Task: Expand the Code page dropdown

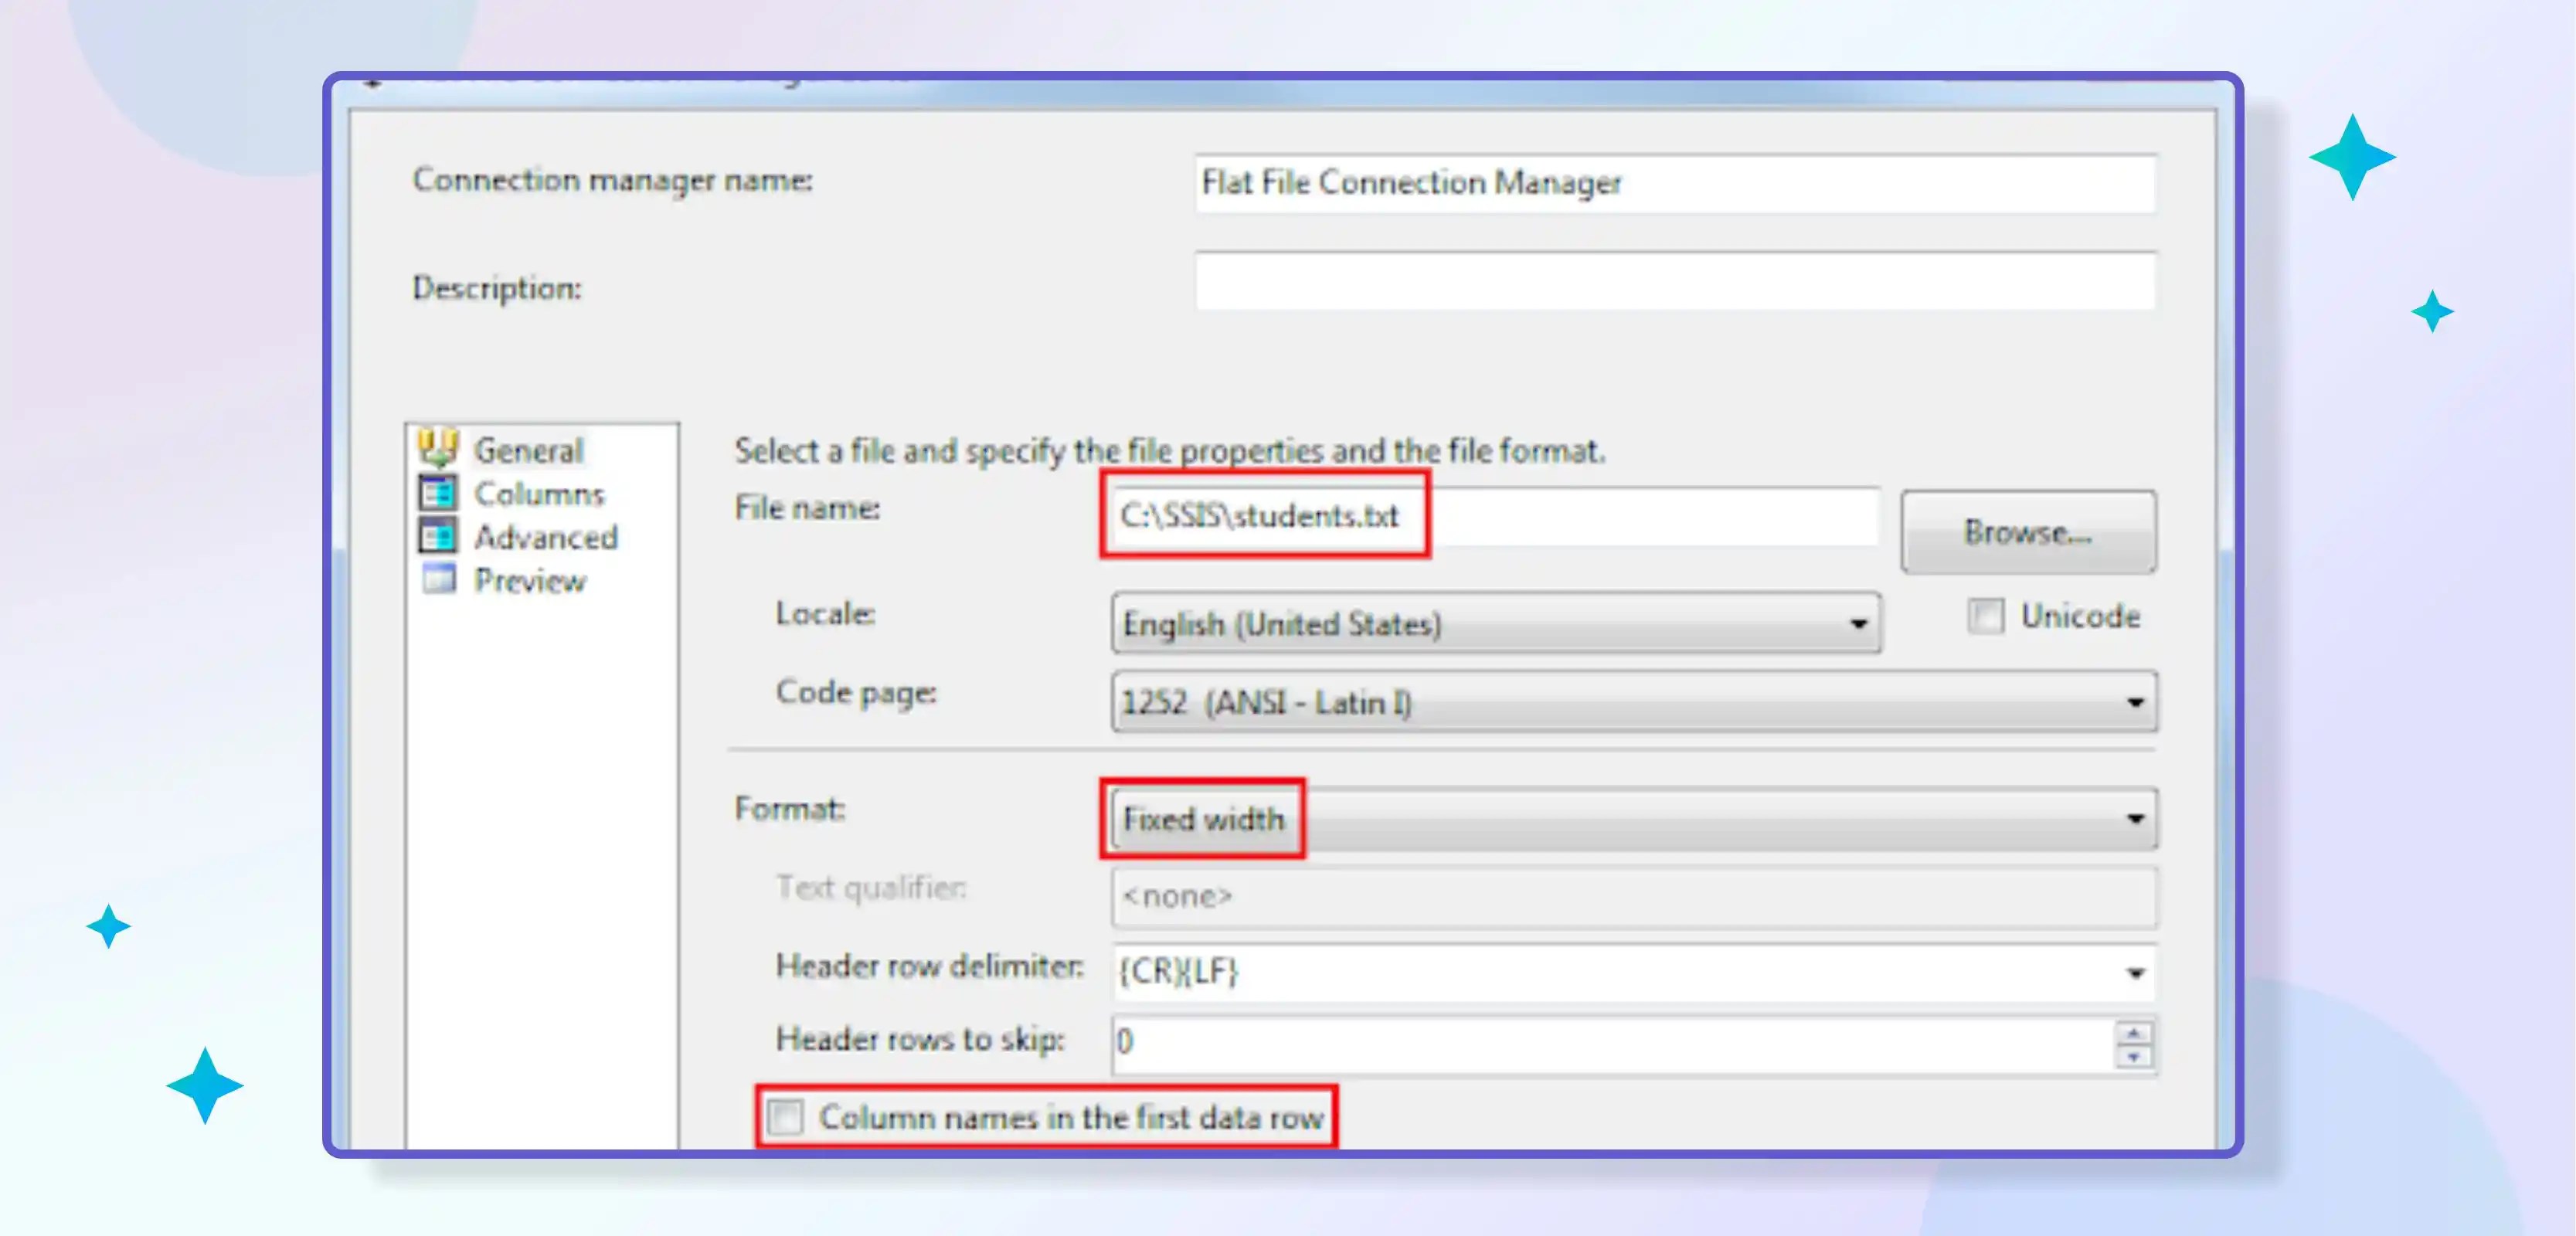Action: pyautogui.click(x=2136, y=701)
